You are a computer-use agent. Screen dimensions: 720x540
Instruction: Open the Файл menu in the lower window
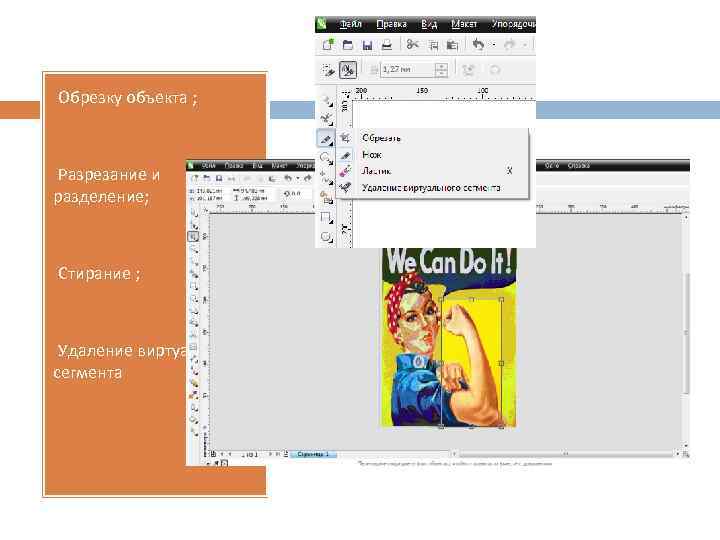209,165
